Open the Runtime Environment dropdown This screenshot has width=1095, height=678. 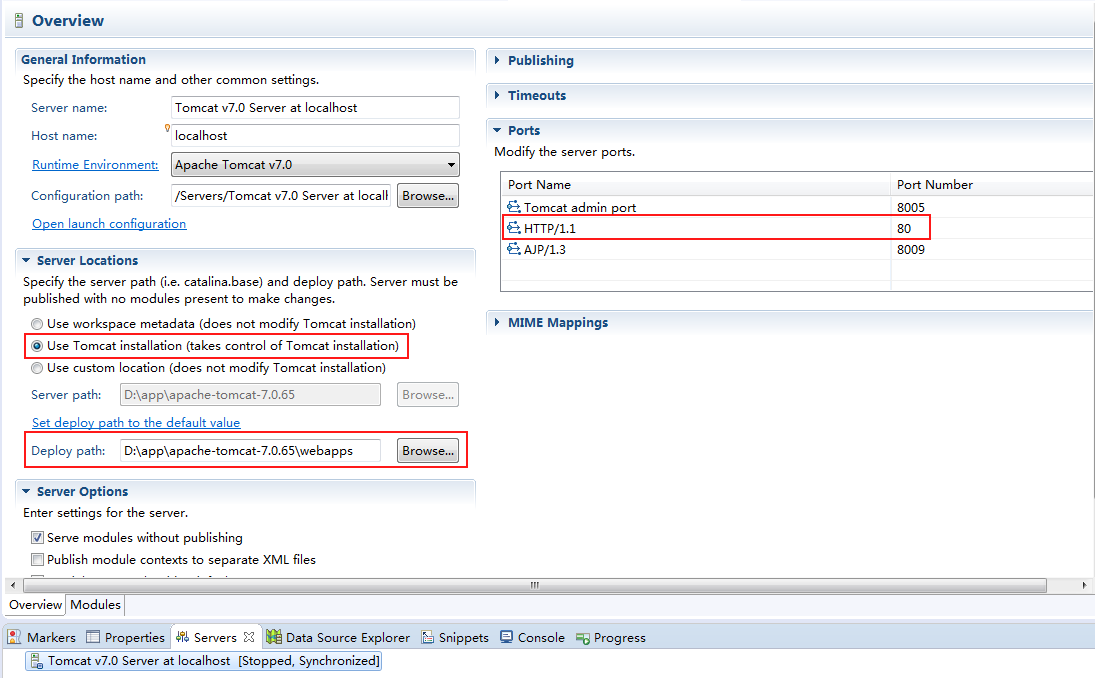pyautogui.click(x=451, y=165)
